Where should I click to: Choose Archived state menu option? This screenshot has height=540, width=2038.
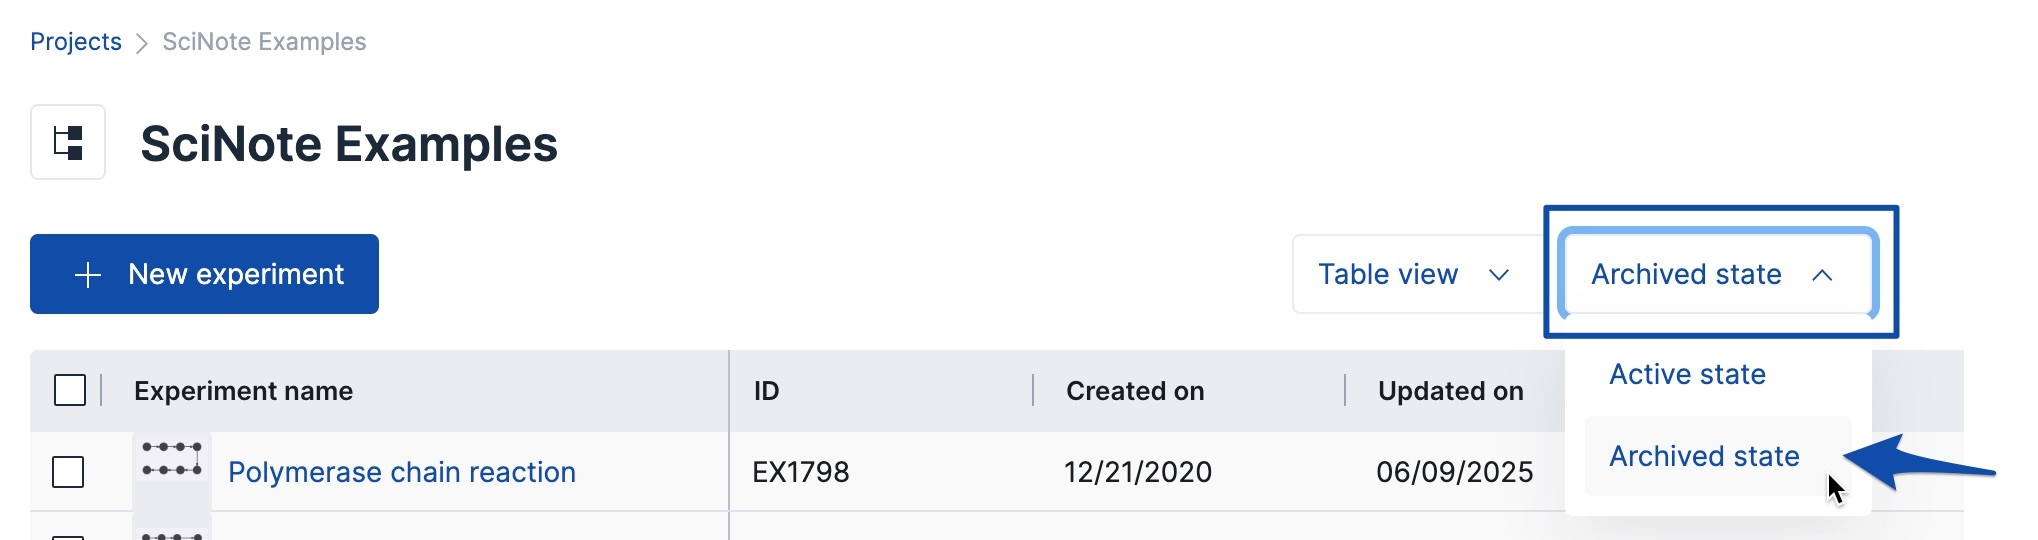[1704, 456]
